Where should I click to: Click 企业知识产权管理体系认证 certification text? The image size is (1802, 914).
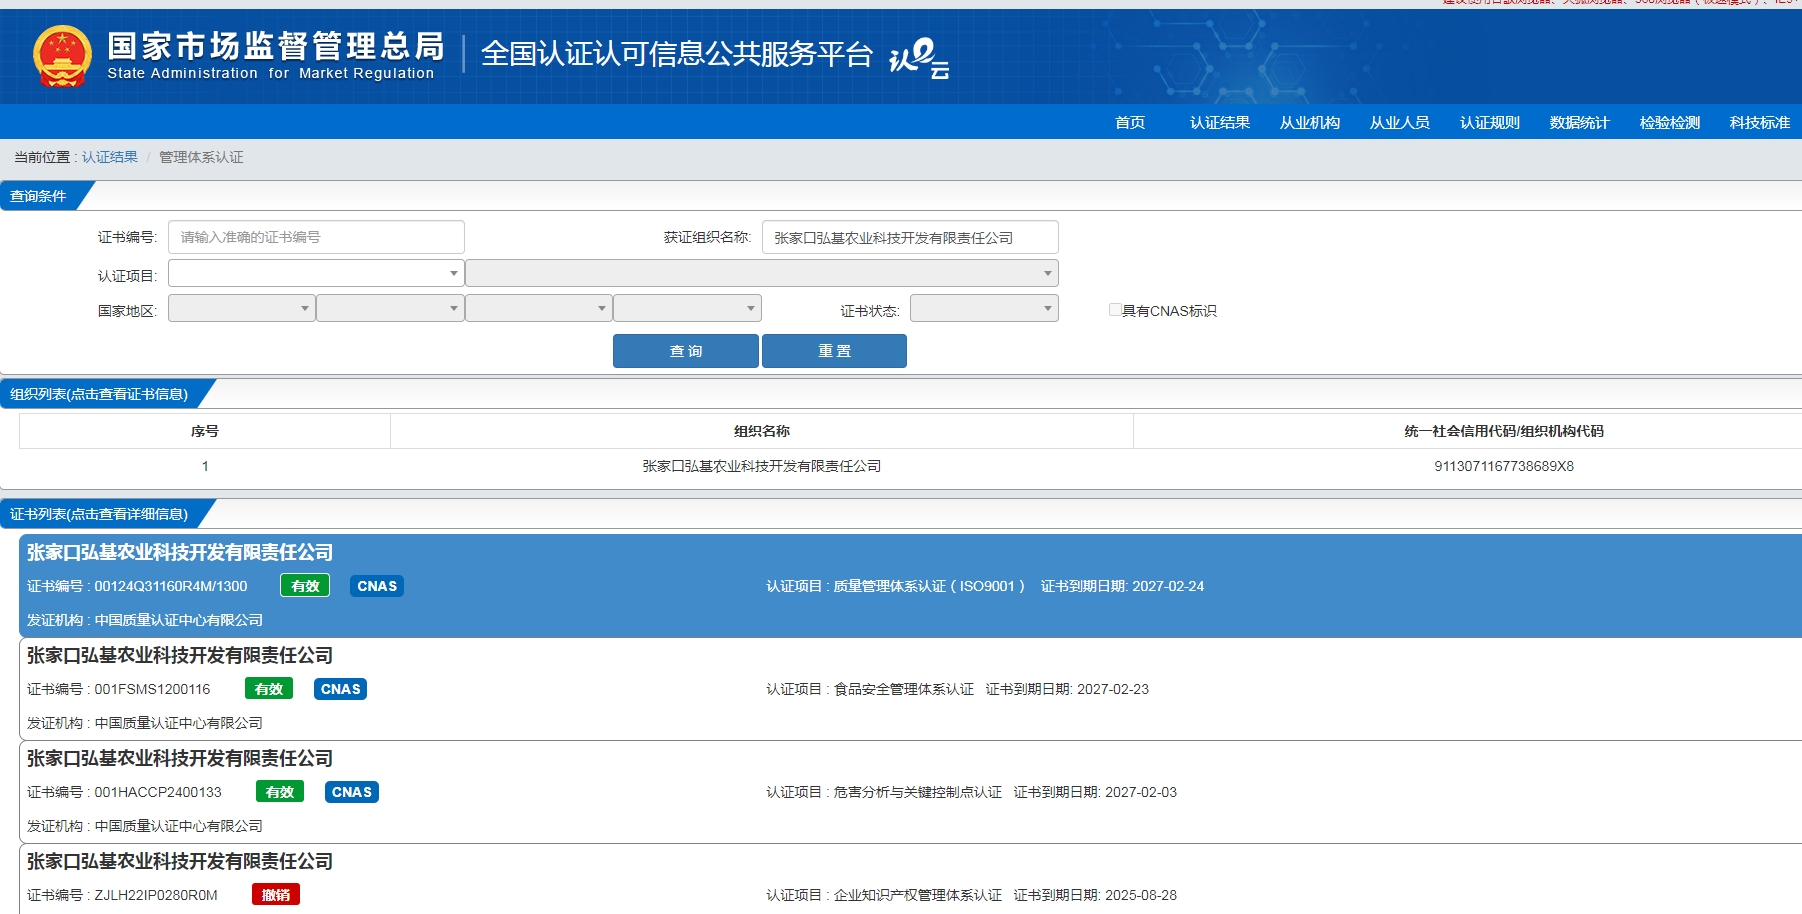(x=918, y=895)
